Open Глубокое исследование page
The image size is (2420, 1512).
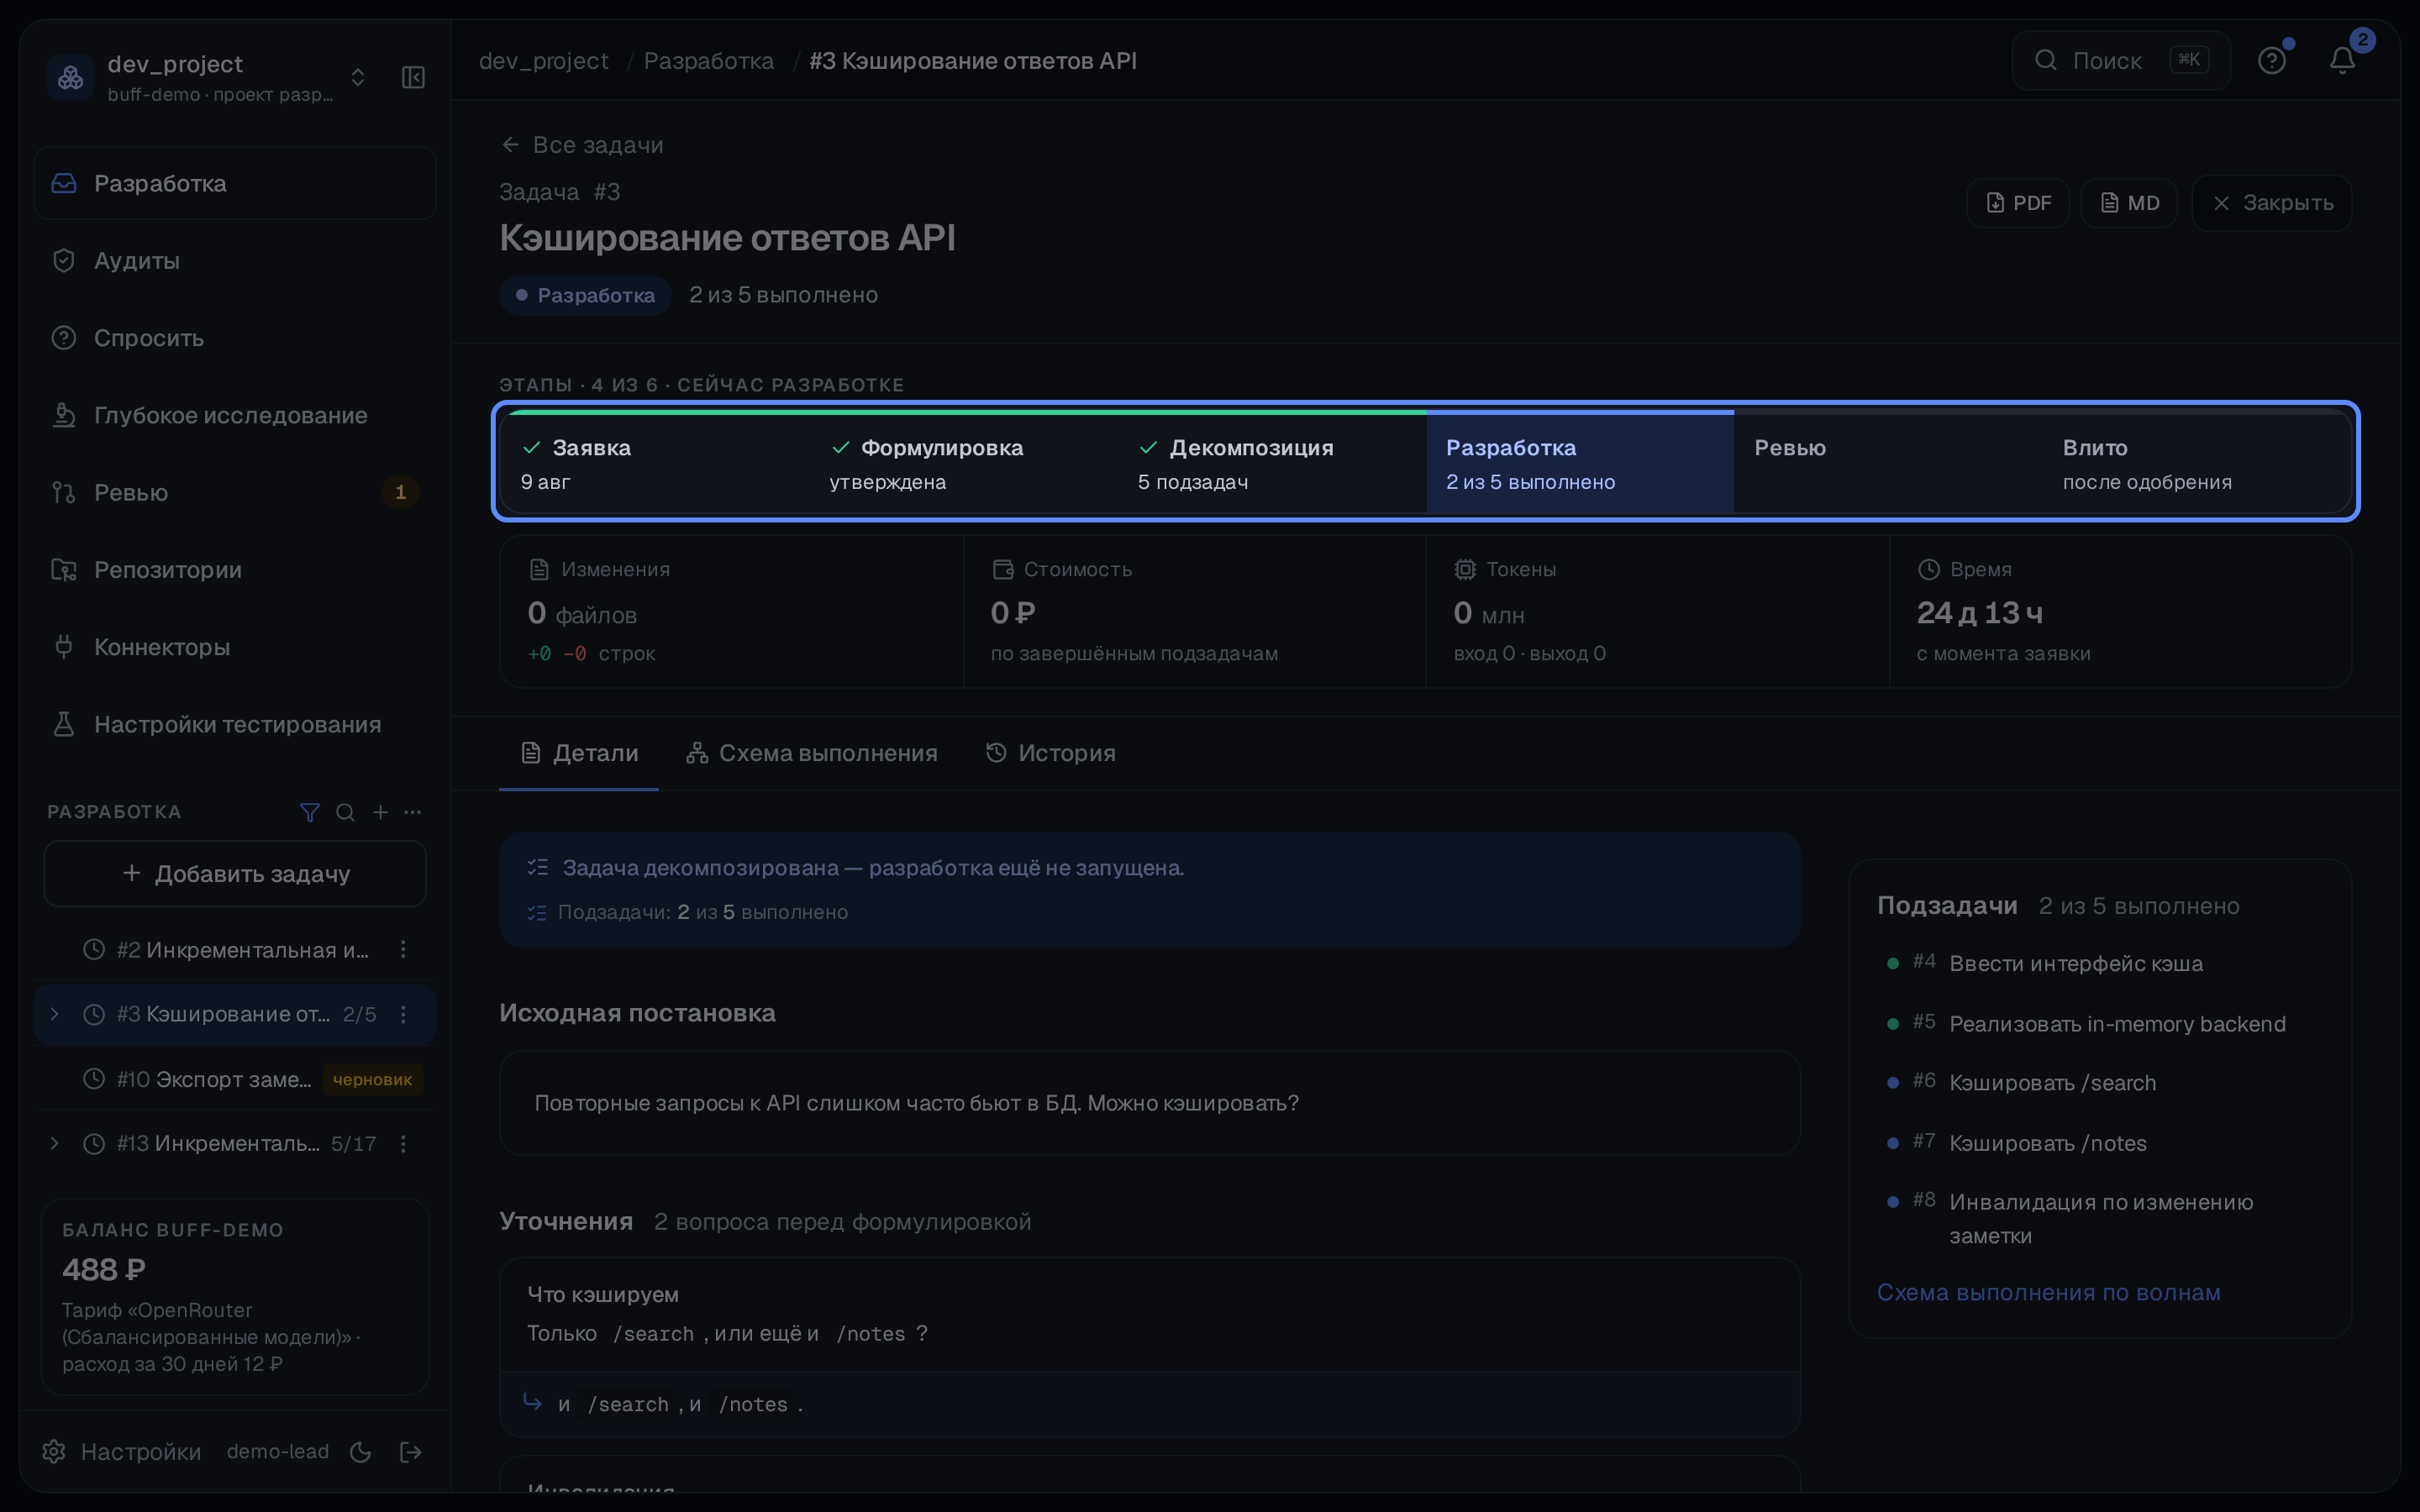235,415
